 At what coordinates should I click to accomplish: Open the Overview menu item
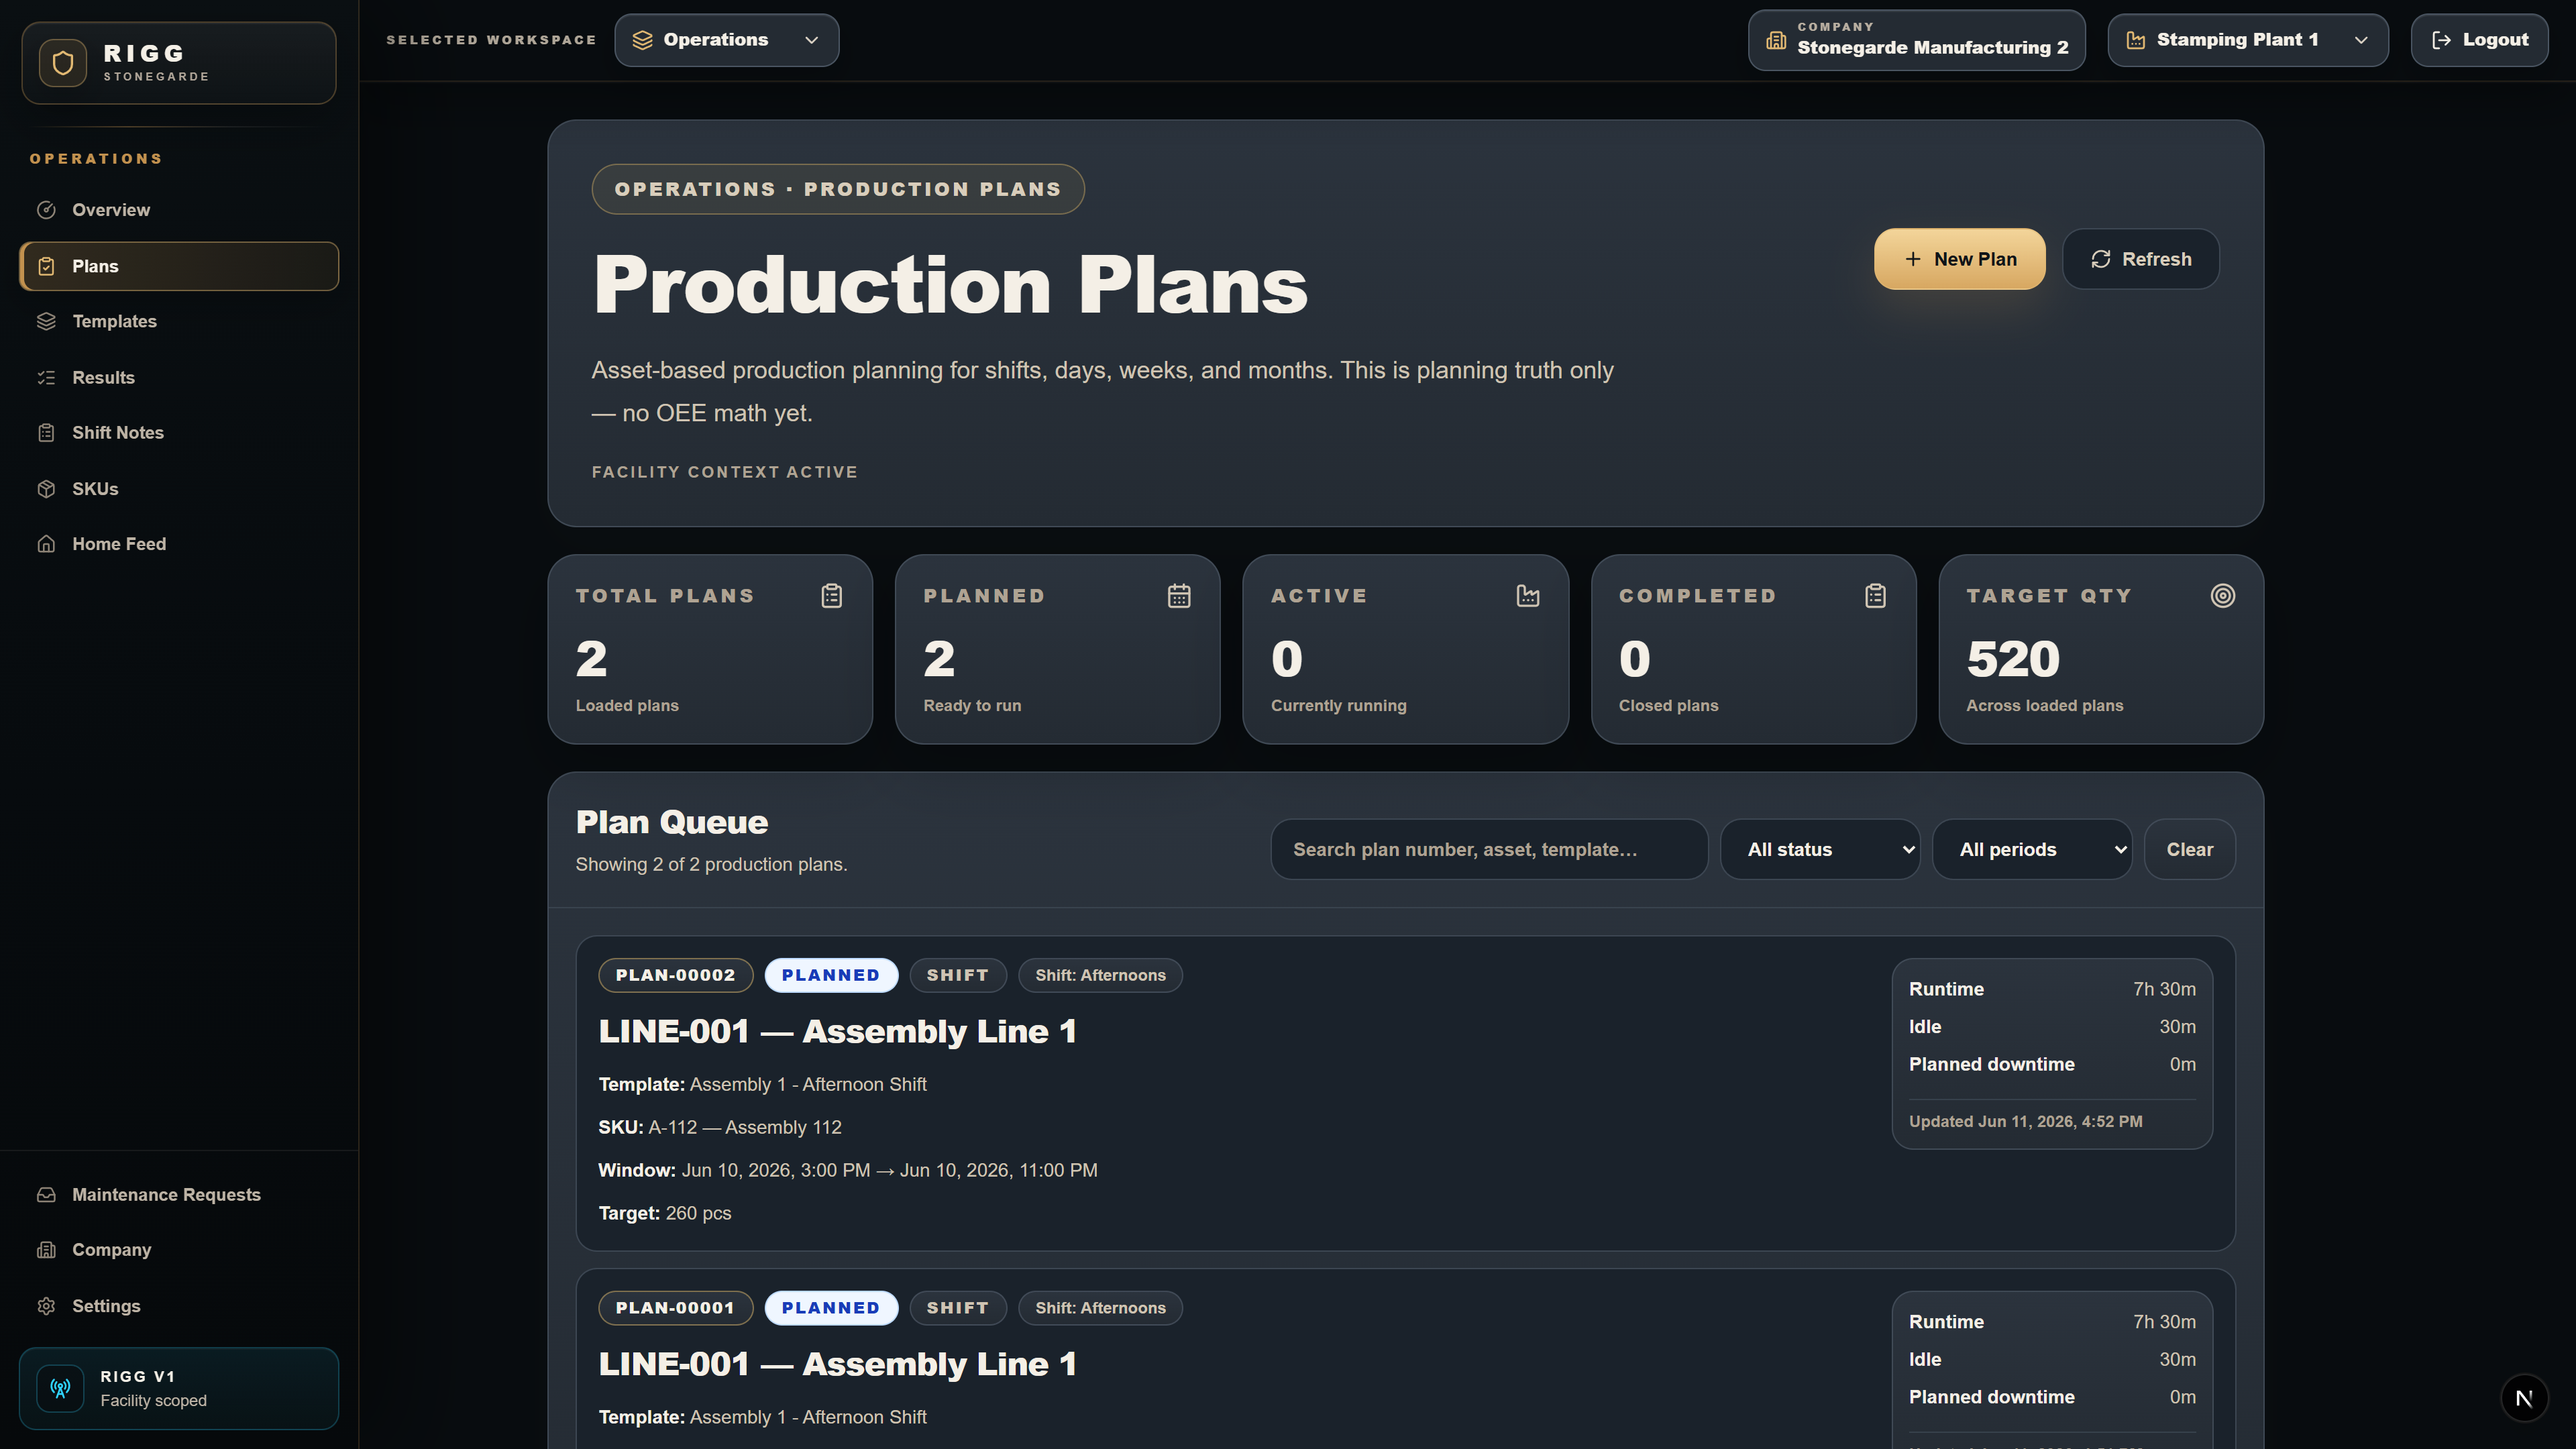pos(179,210)
